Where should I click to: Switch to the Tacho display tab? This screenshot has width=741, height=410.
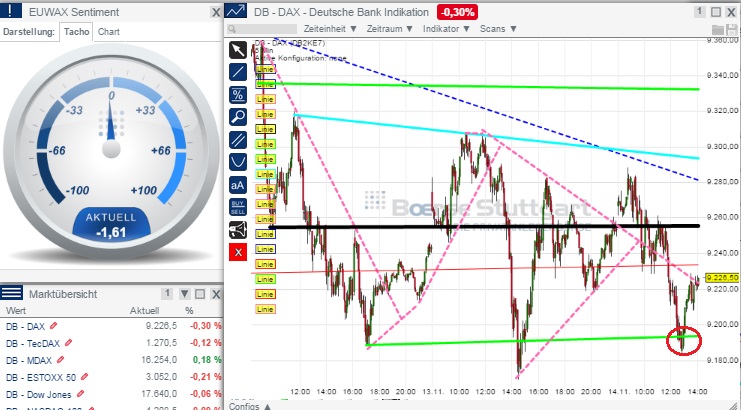(76, 32)
